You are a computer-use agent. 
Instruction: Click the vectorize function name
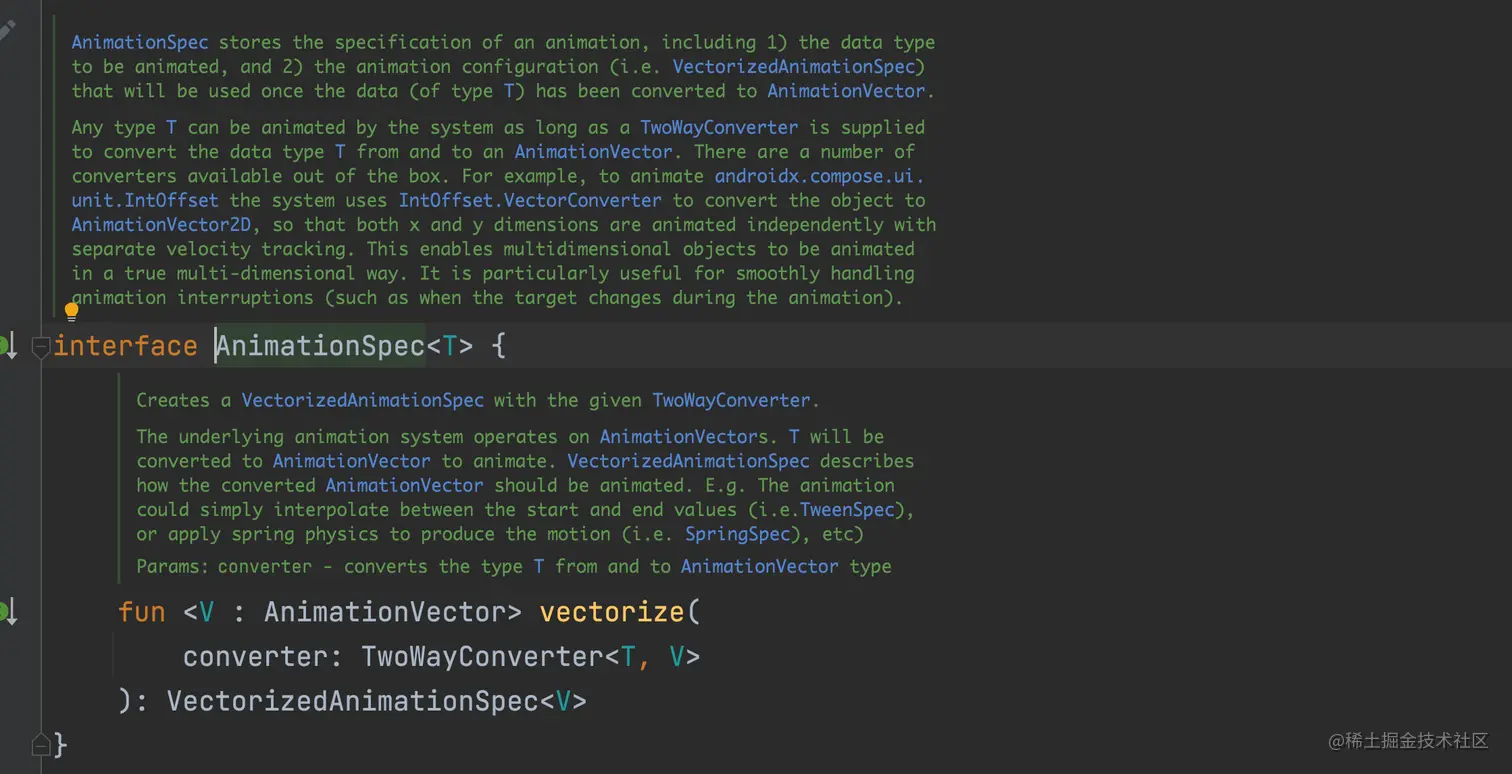point(612,611)
